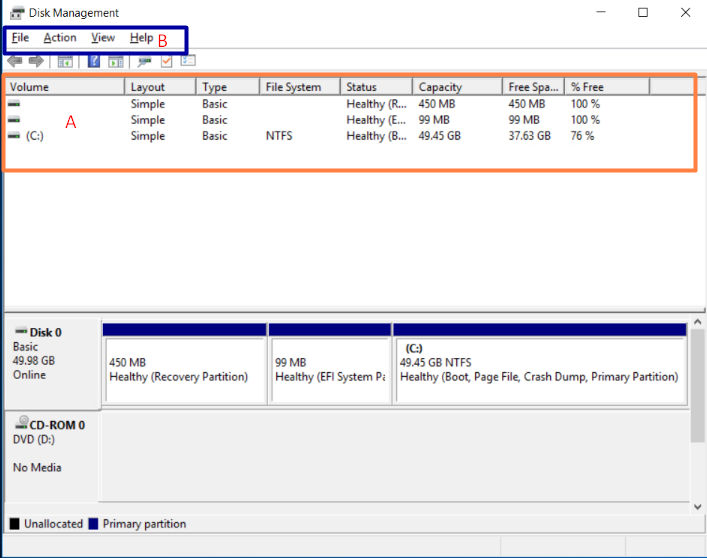
Task: Open the blue Help question-mark icon
Action: pos(94,61)
